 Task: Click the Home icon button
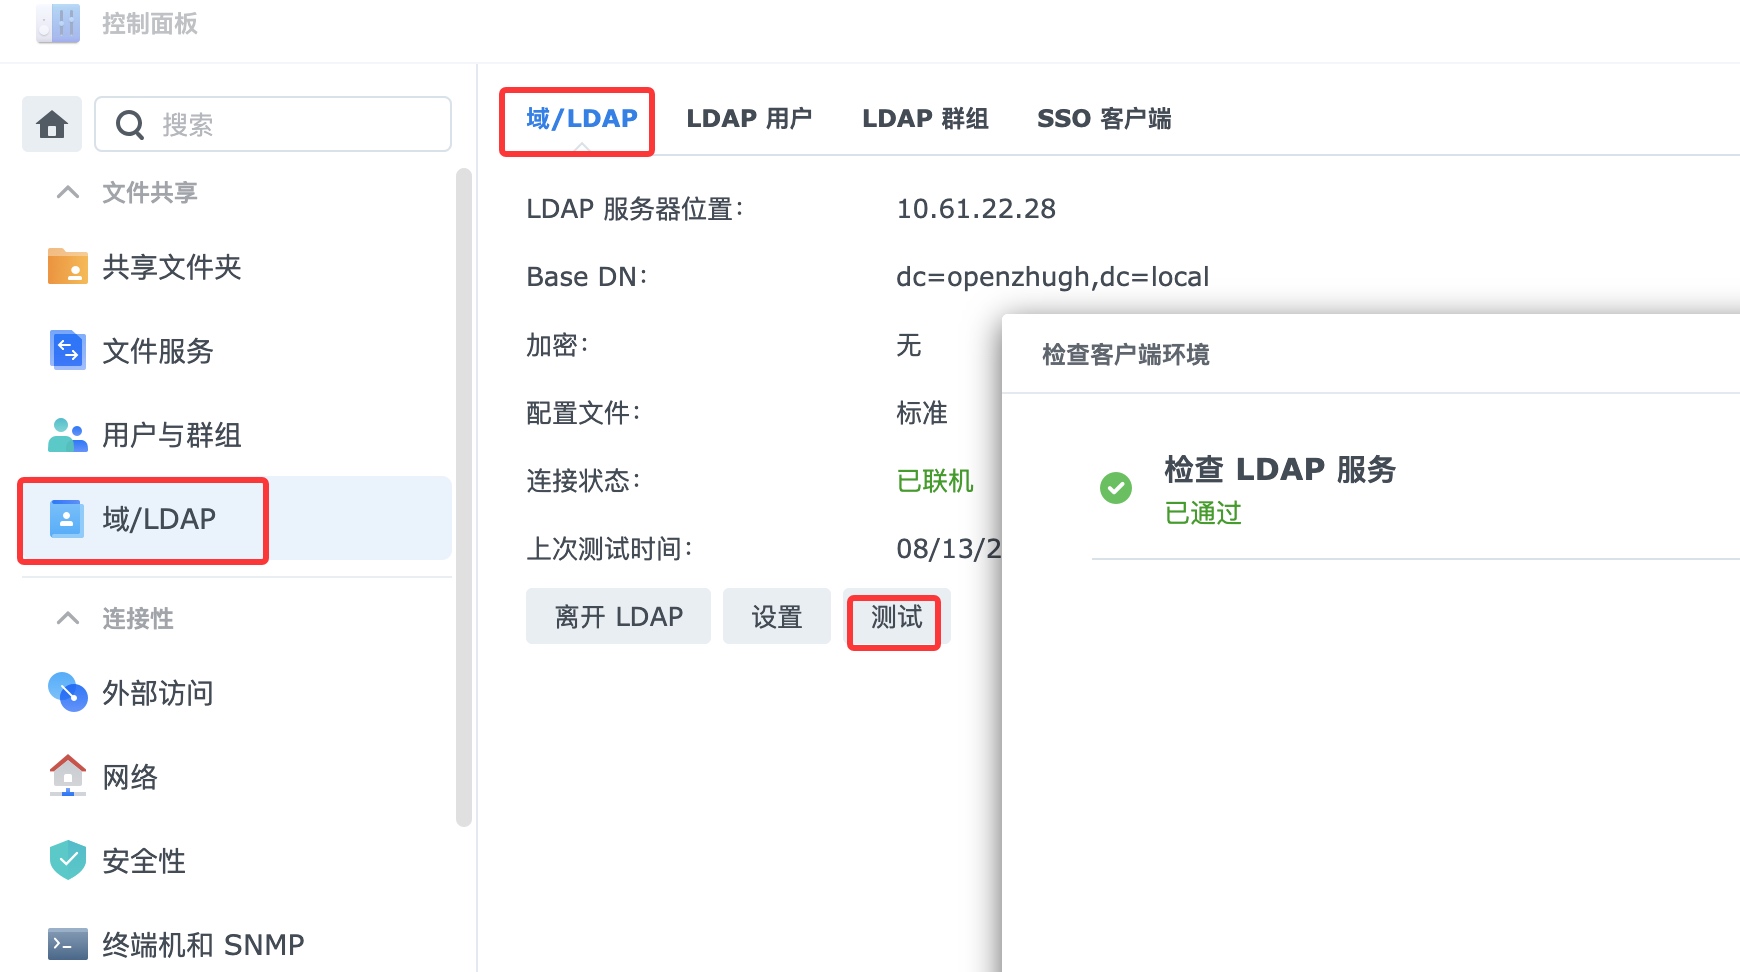(x=52, y=125)
